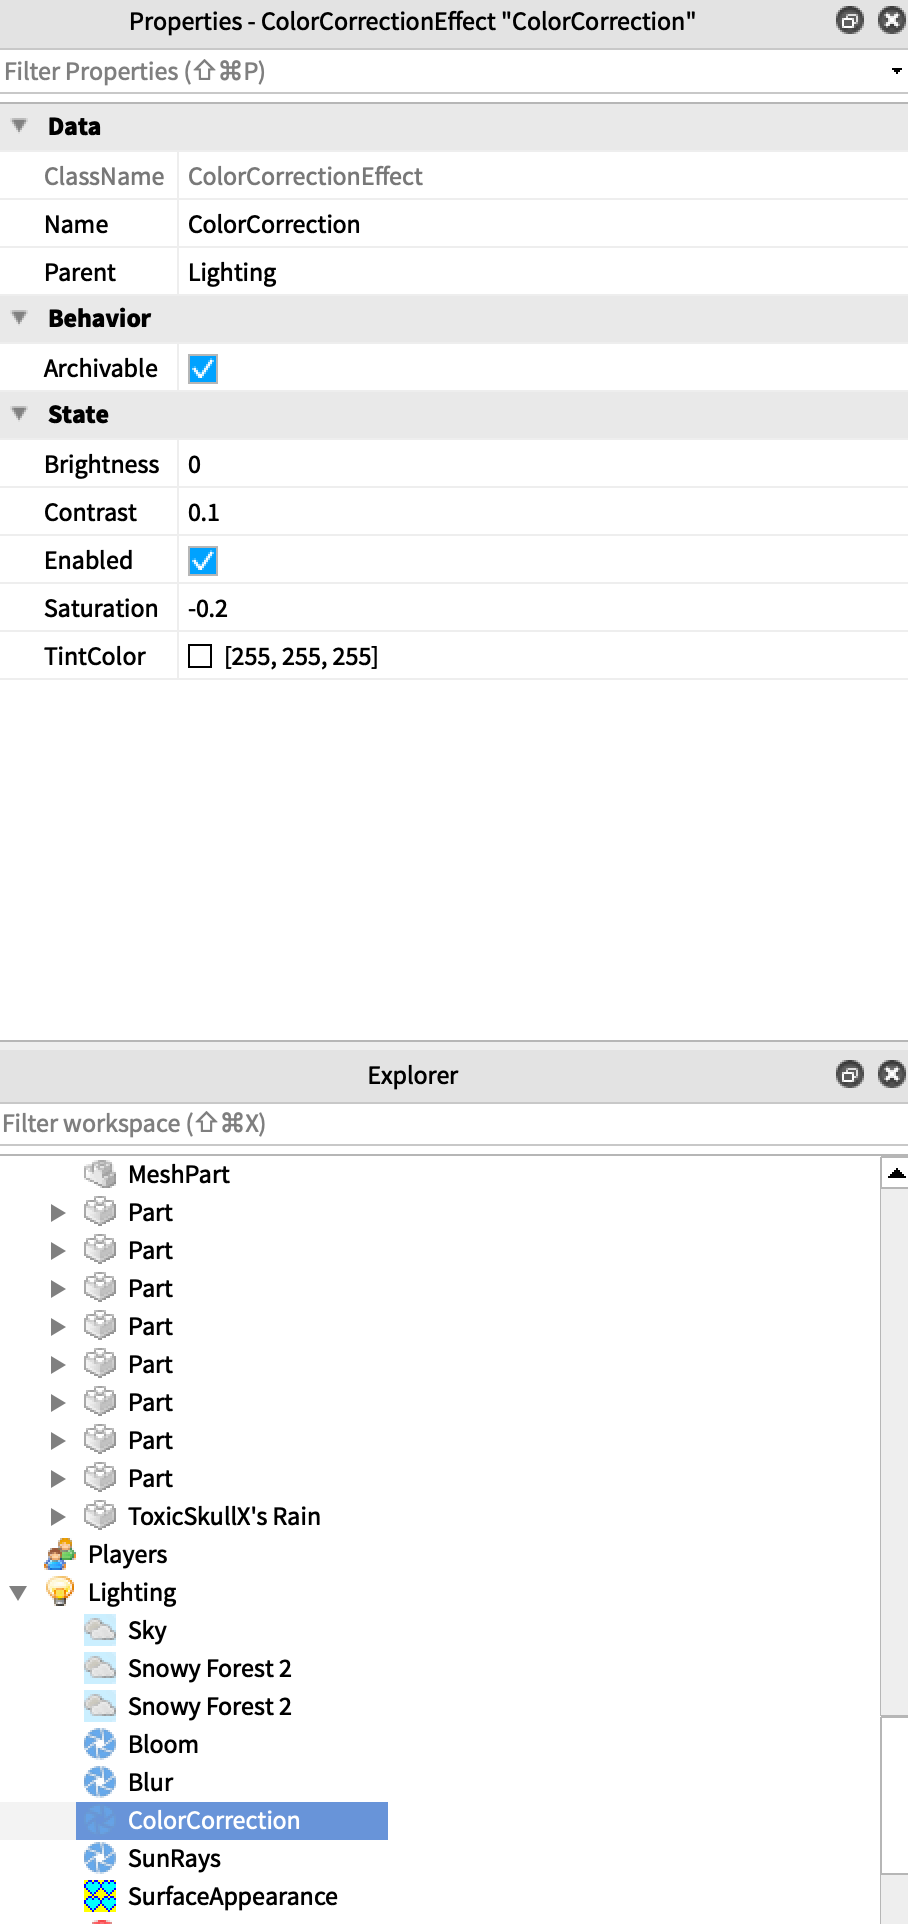Open the Filter Properties dropdown arrow
This screenshot has width=908, height=1924.
(x=895, y=72)
